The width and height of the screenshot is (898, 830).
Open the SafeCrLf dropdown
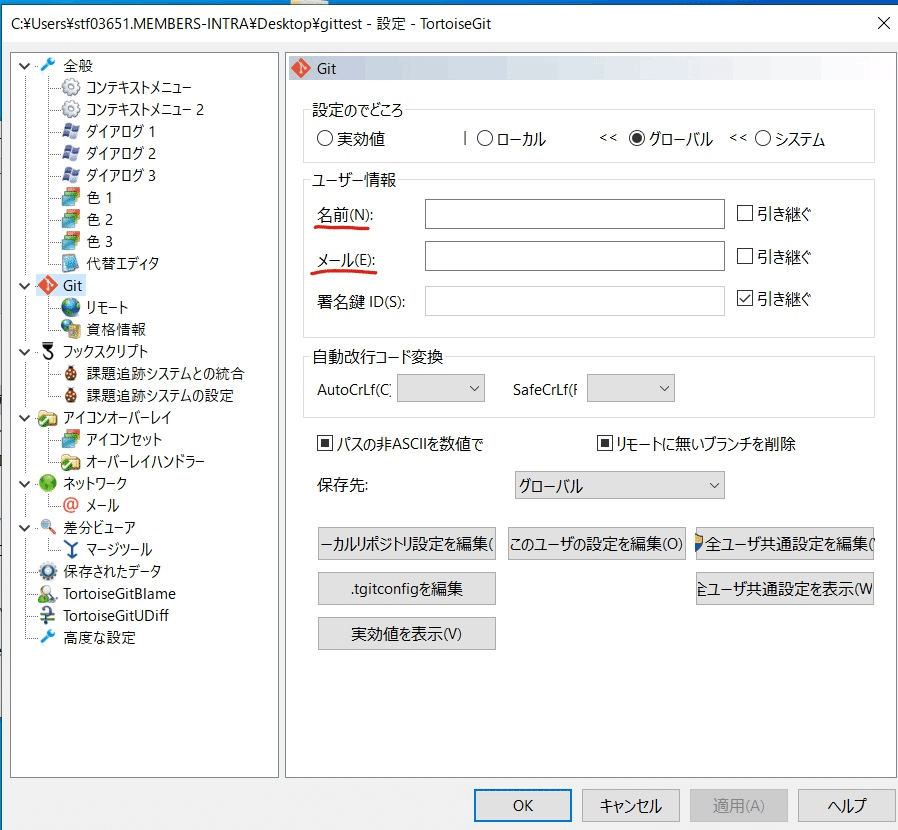(x=631, y=388)
